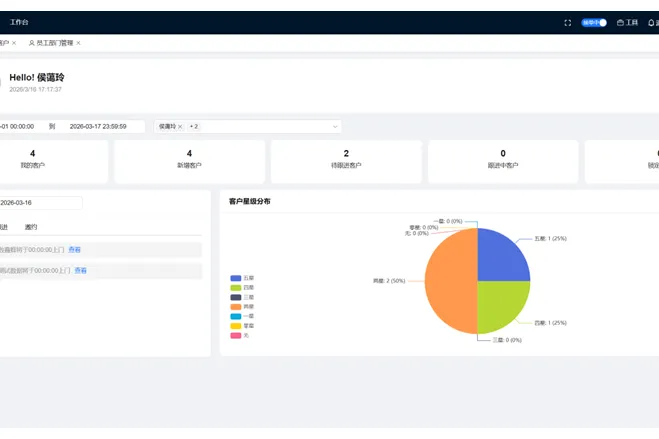
Task: Click the '四星: 1 (25%)' chart label
Action: point(550,323)
